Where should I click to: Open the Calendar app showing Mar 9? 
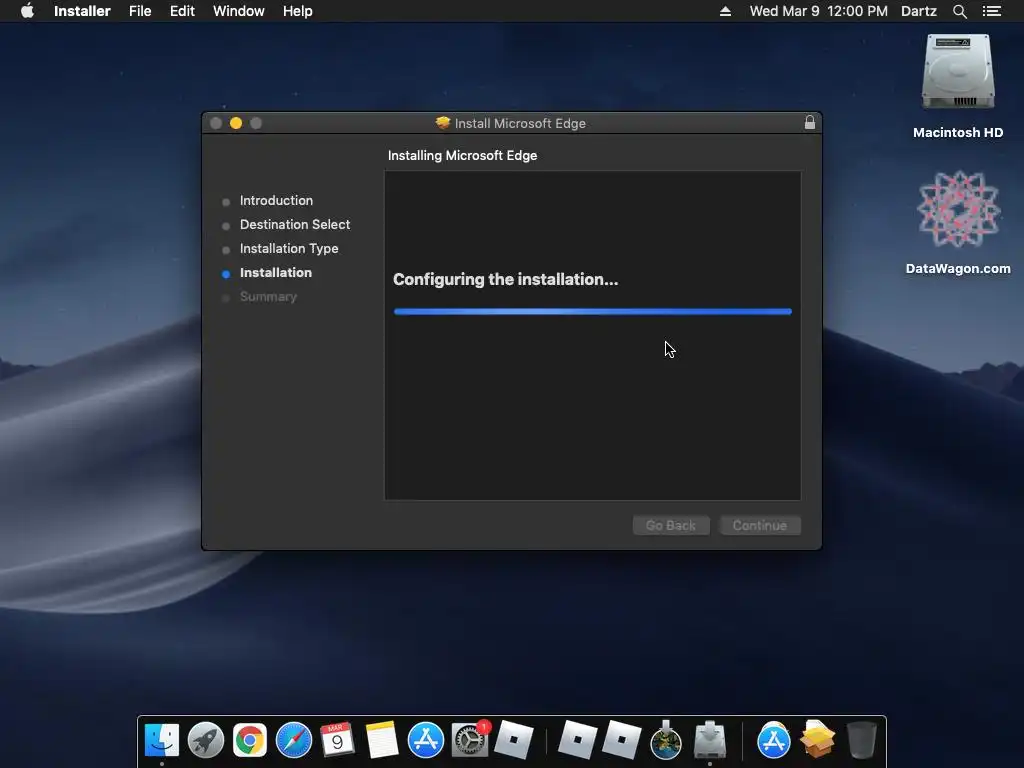(337, 740)
